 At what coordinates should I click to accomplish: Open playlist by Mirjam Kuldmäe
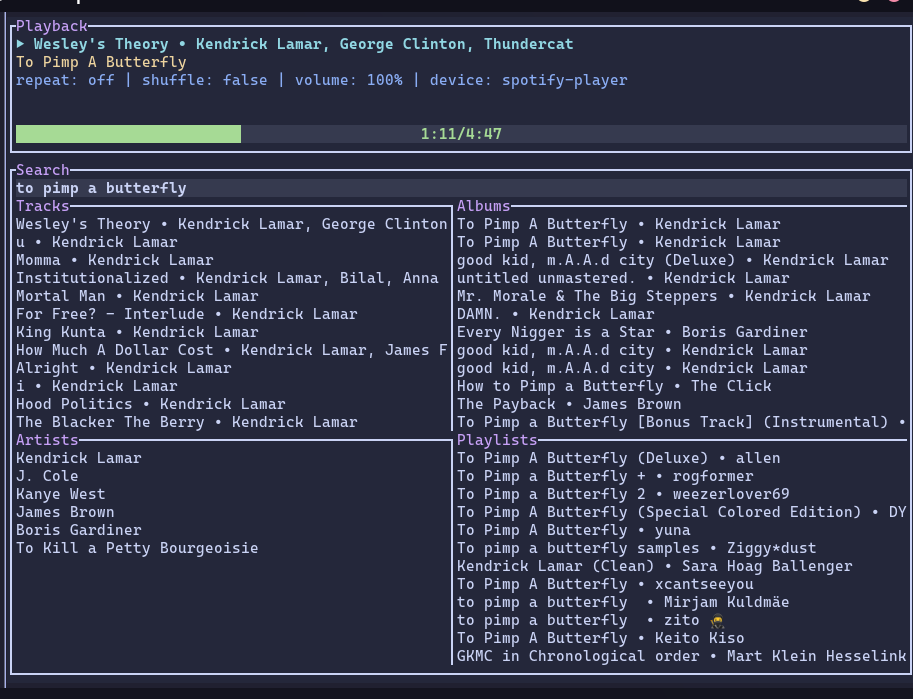pos(623,603)
